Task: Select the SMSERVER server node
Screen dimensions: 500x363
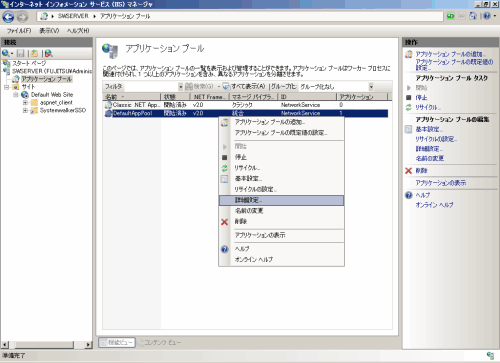Action: [52, 71]
